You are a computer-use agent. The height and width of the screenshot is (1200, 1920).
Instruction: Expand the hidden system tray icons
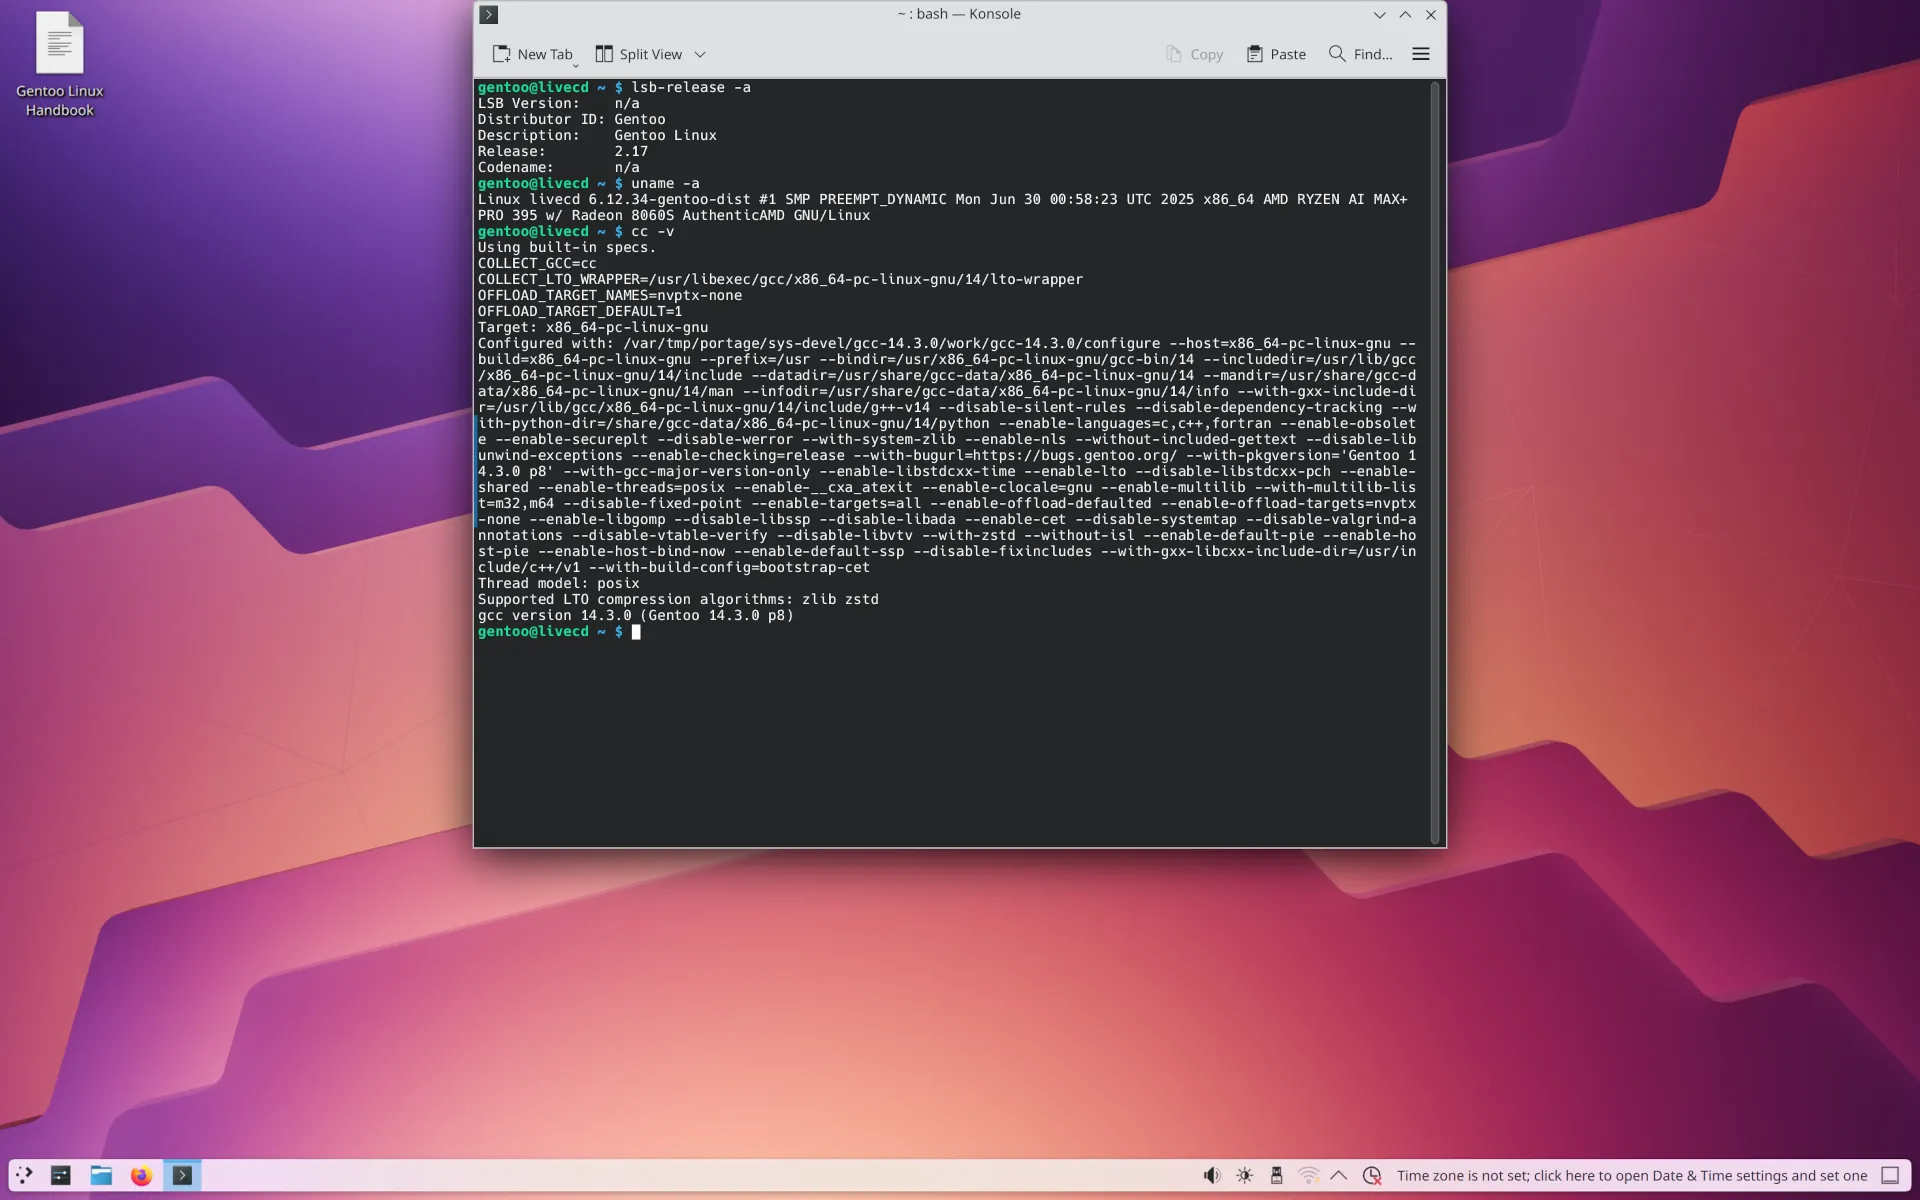tap(1339, 1175)
